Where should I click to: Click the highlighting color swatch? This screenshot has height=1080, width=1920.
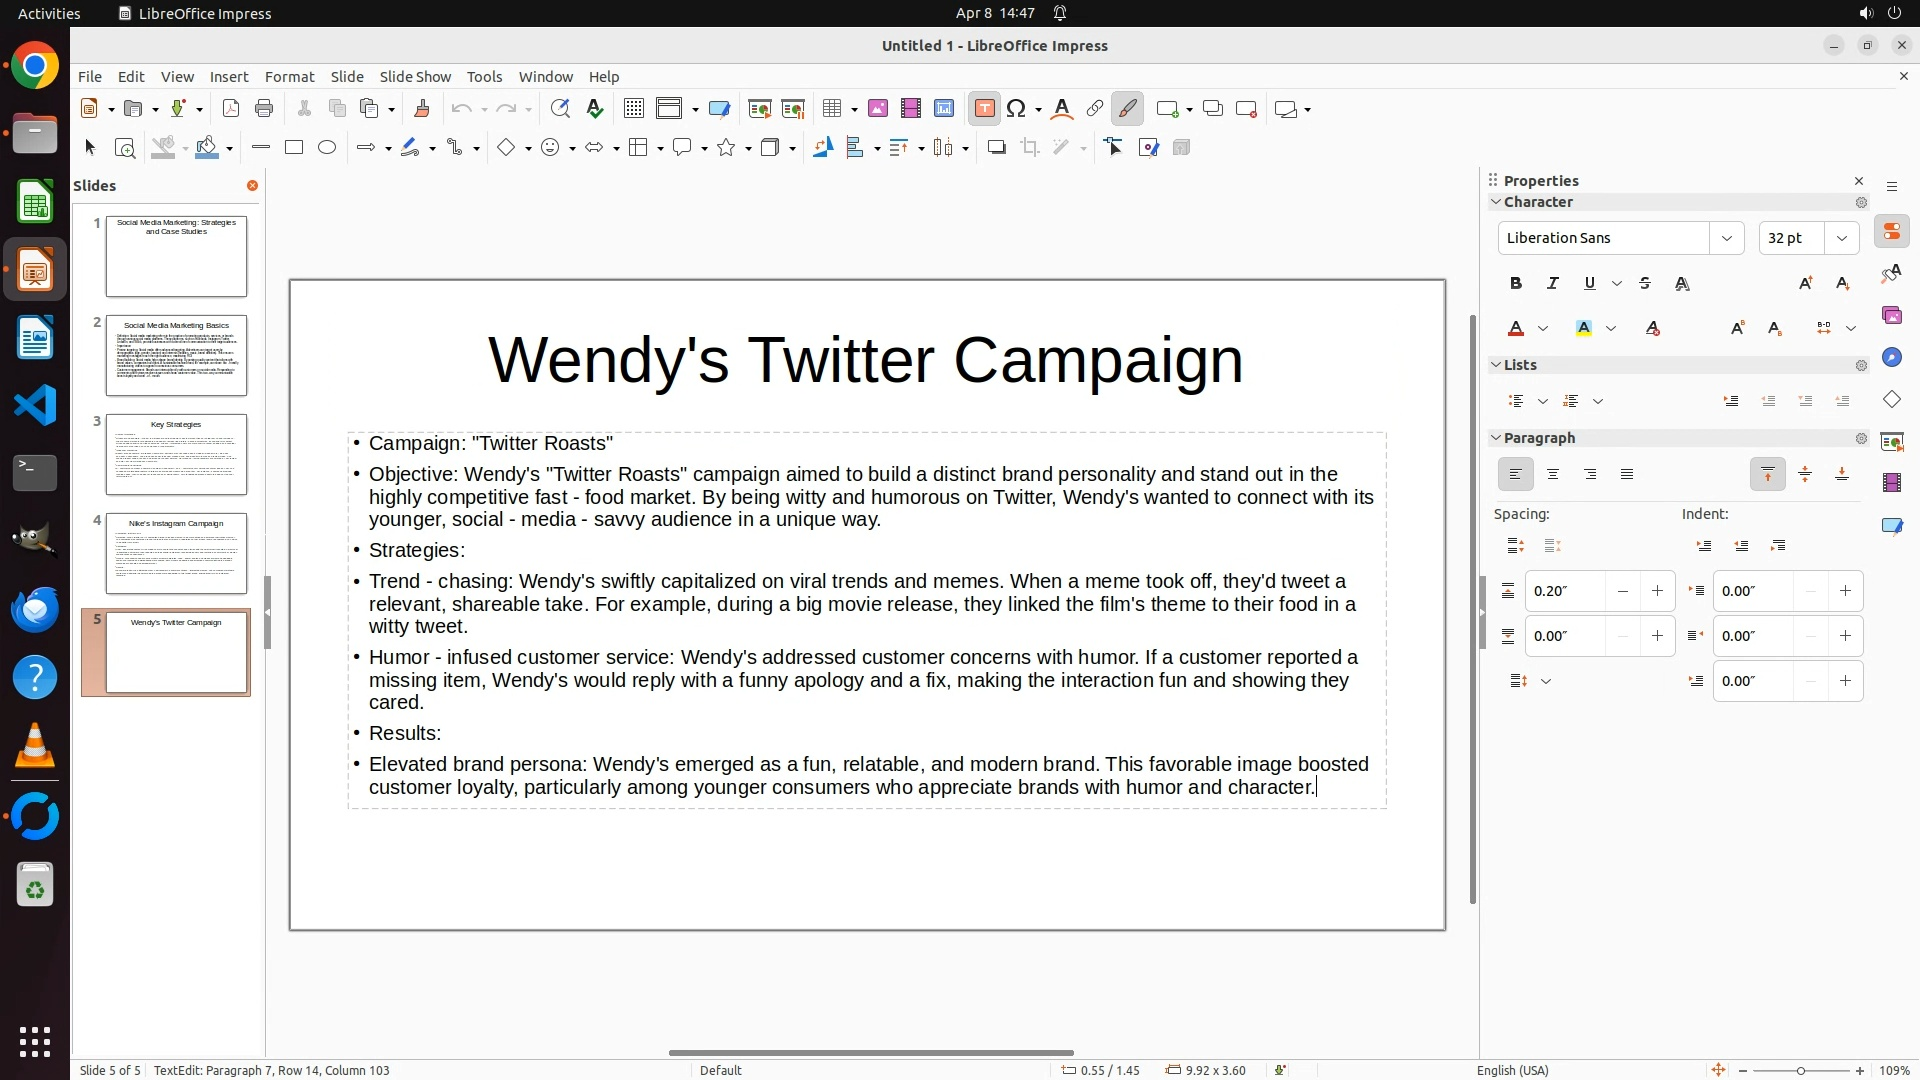coord(1584,329)
